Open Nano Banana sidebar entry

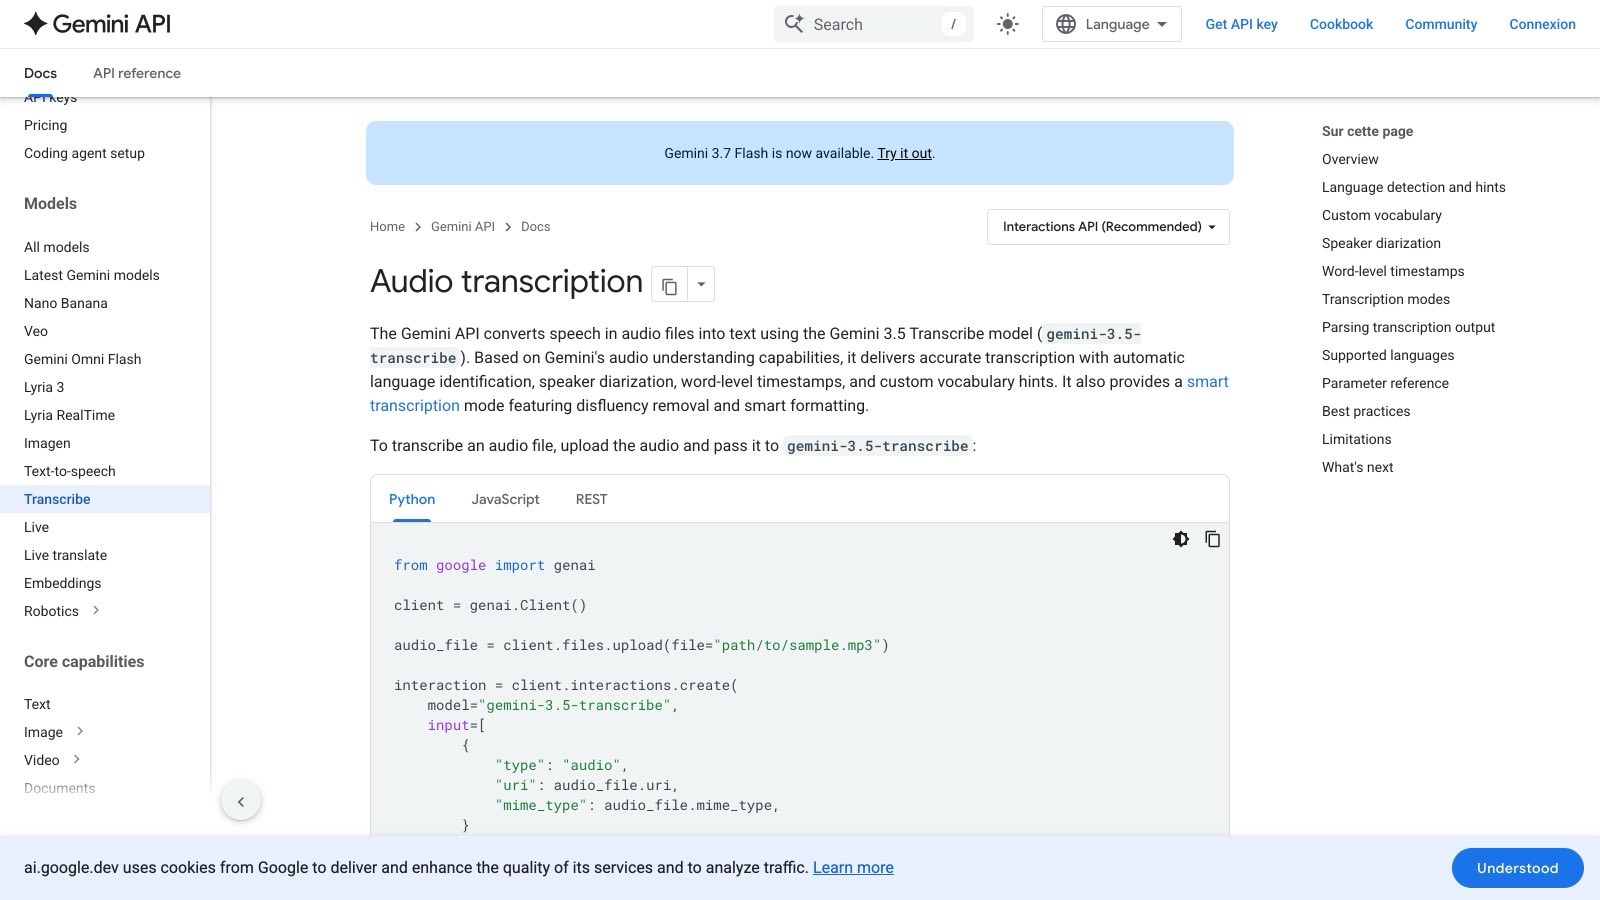65,303
